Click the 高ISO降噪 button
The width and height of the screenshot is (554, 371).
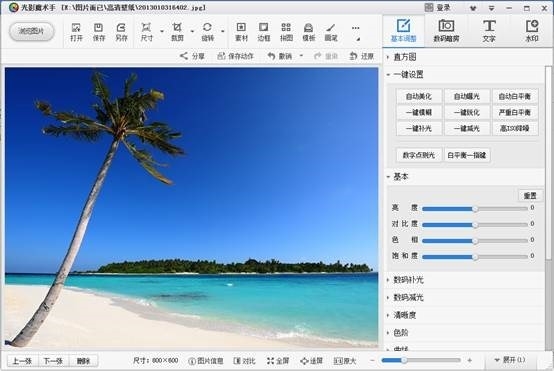coord(515,128)
